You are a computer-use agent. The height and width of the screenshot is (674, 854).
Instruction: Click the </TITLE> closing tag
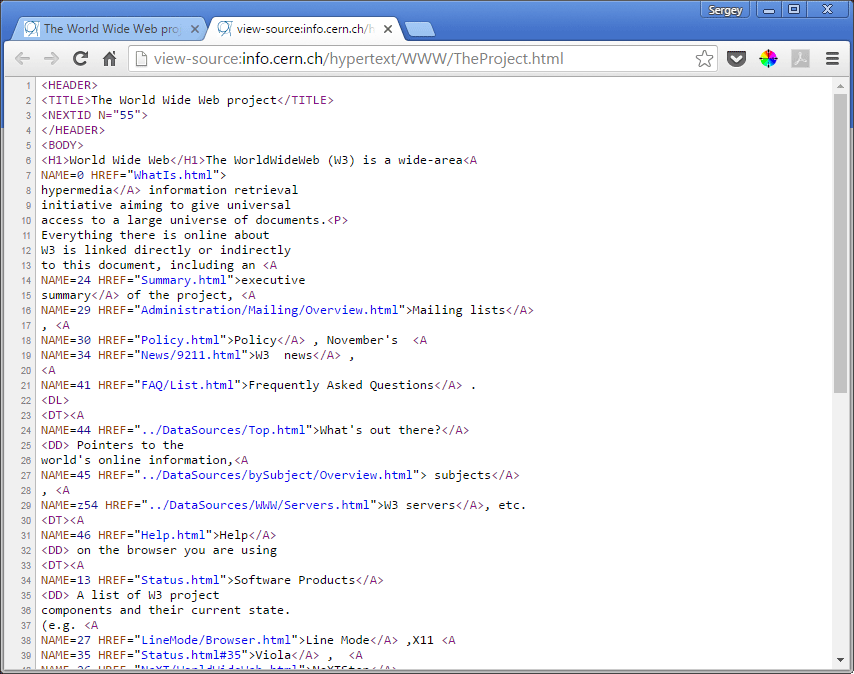[x=305, y=100]
